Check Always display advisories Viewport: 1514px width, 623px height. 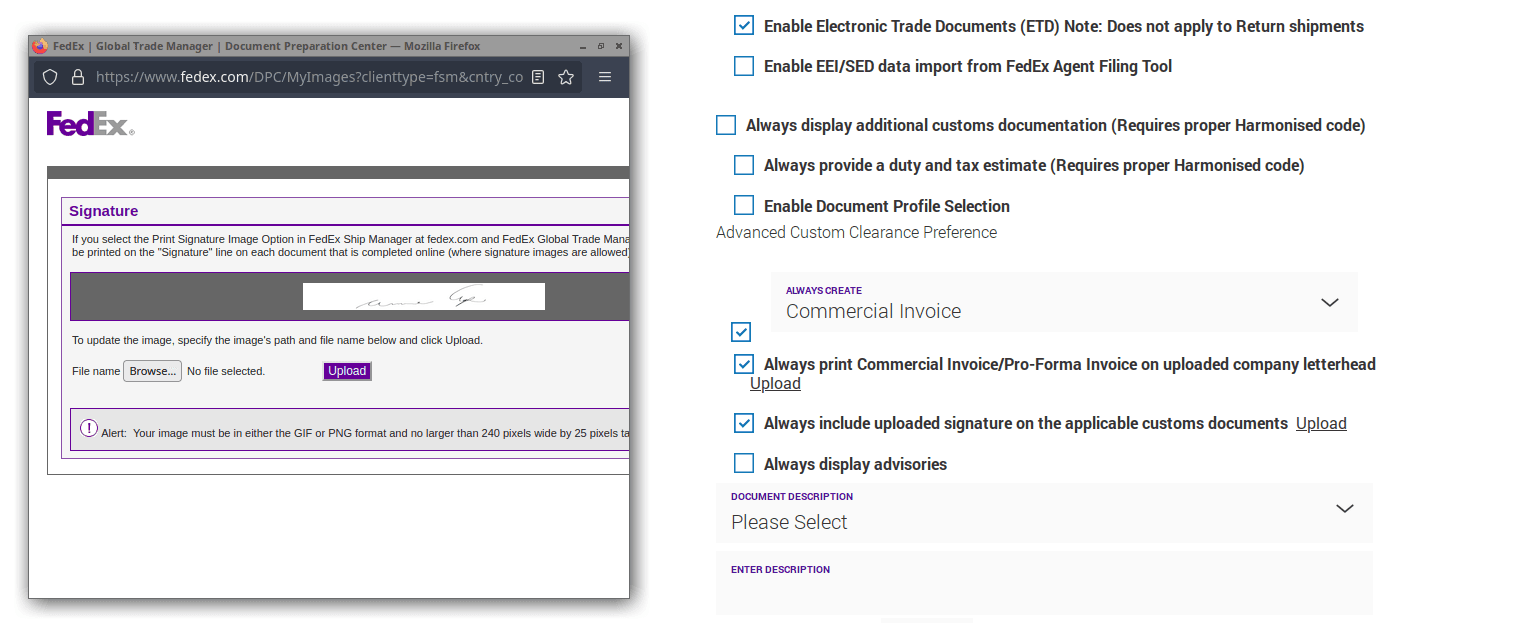tap(744, 463)
